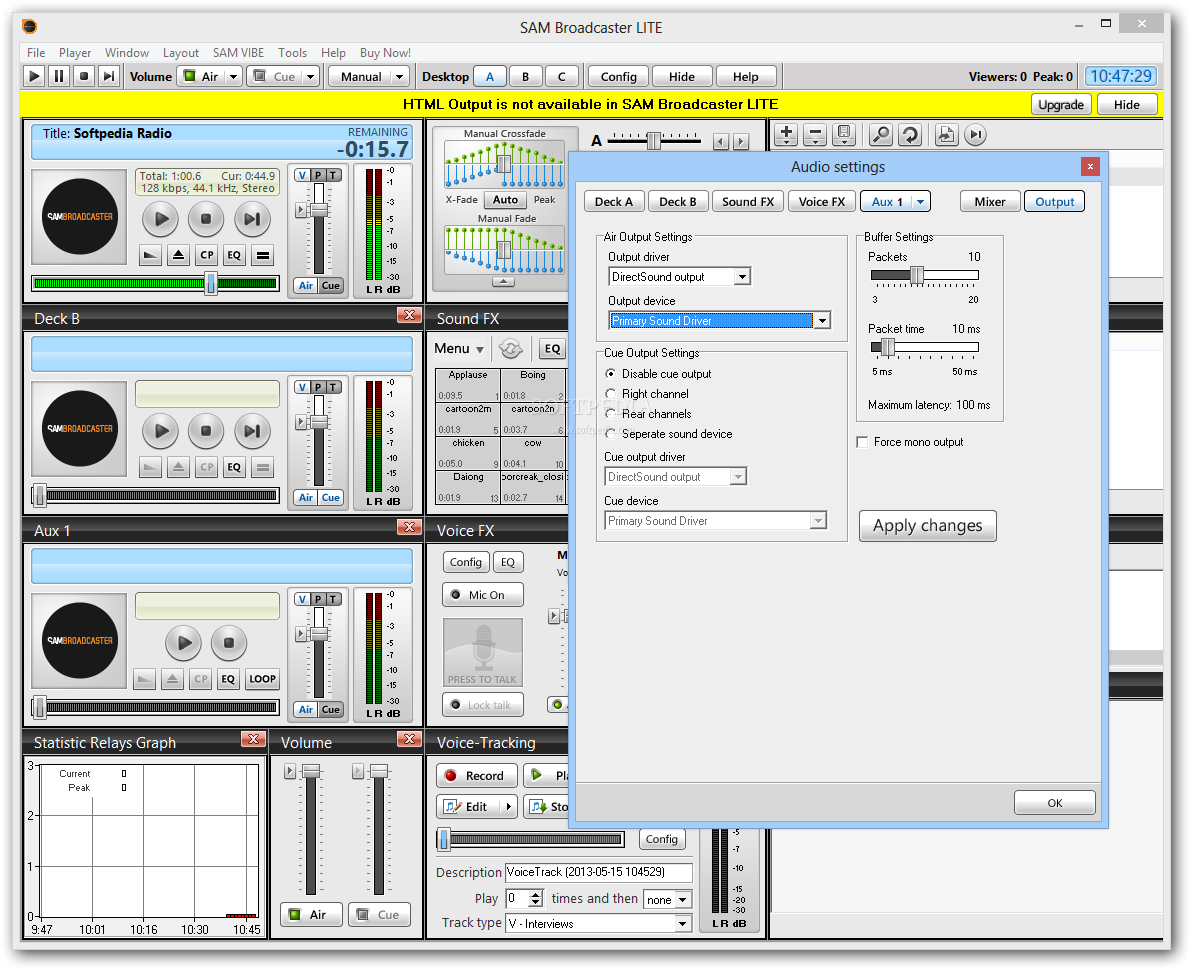
Task: Toggle LOOP on the Aux 1 deck
Action: pos(262,679)
